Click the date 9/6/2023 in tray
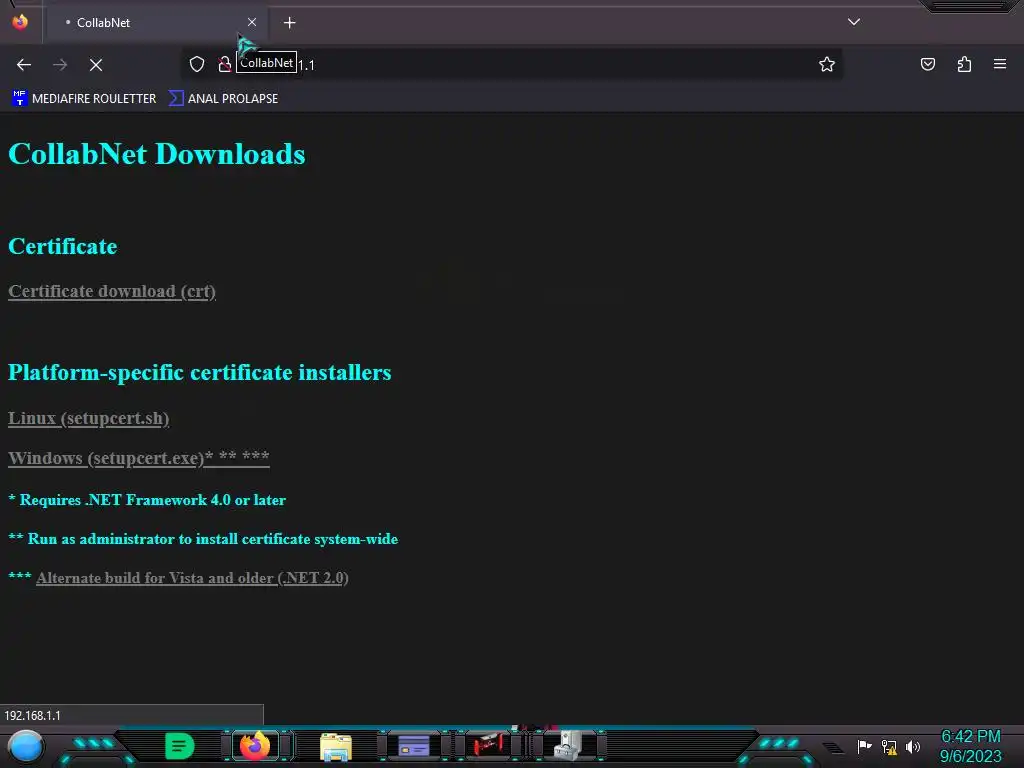1024x768 pixels. [970, 756]
